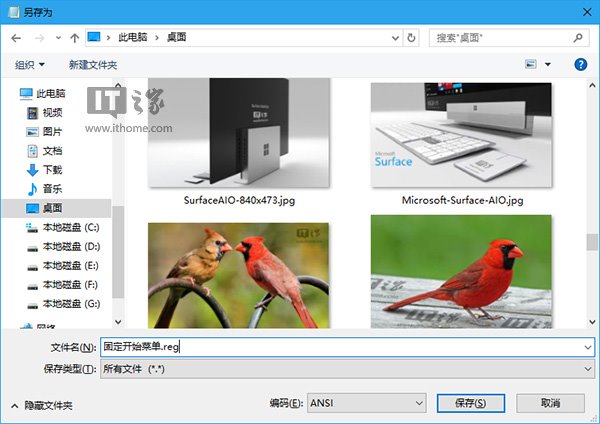Open 本地磁盘 (G:) in the sidebar
The width and height of the screenshot is (600, 424).
coord(64,304)
